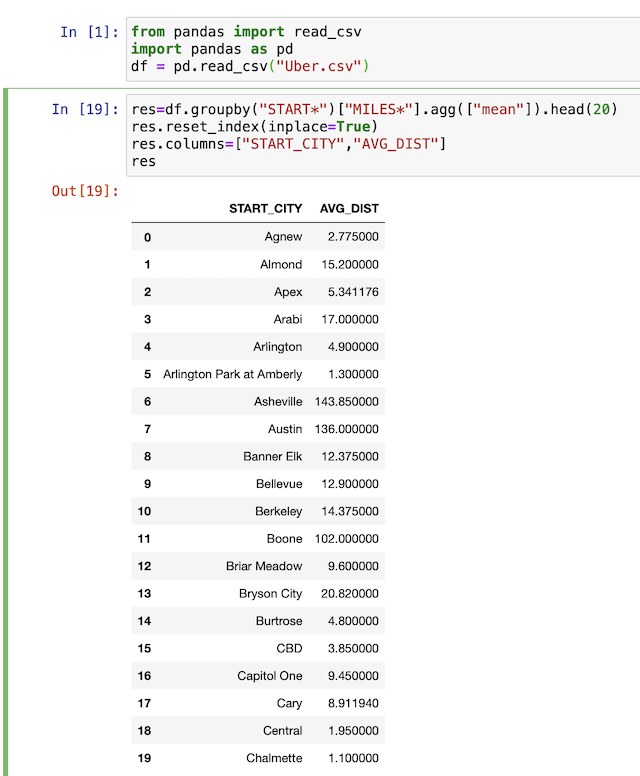Click the Agnew row cell
Image resolution: width=640 pixels, height=776 pixels.
283,237
